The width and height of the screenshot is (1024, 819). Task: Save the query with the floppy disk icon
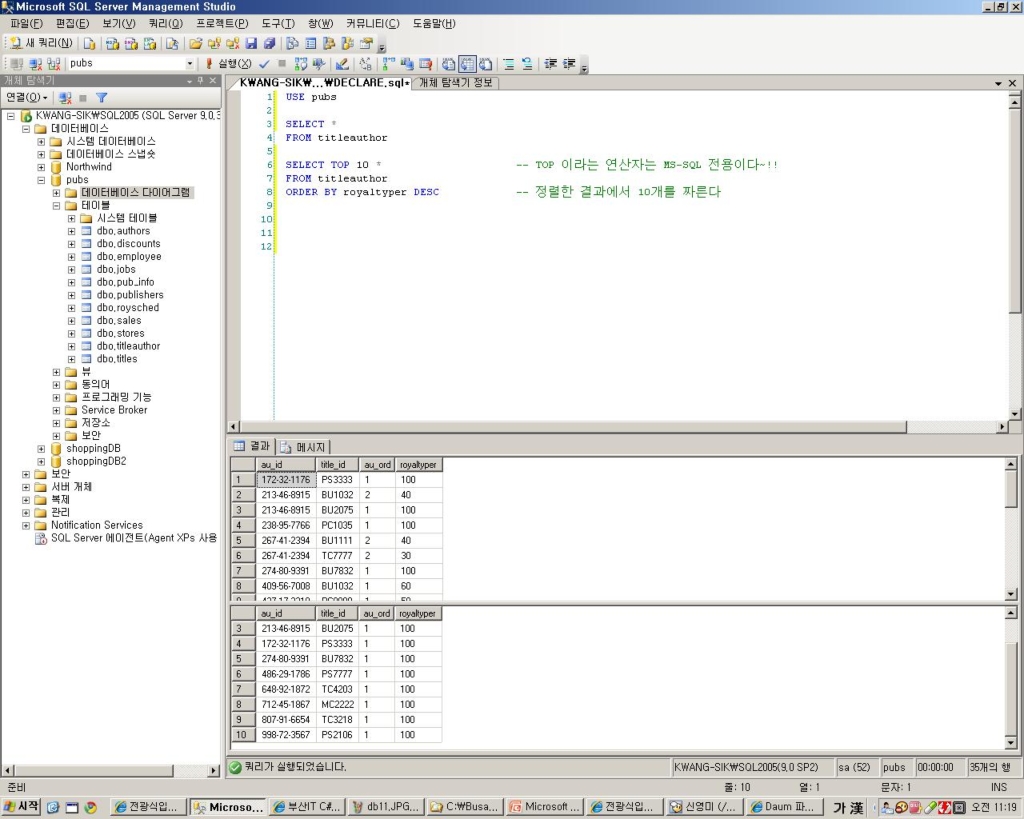click(x=251, y=44)
